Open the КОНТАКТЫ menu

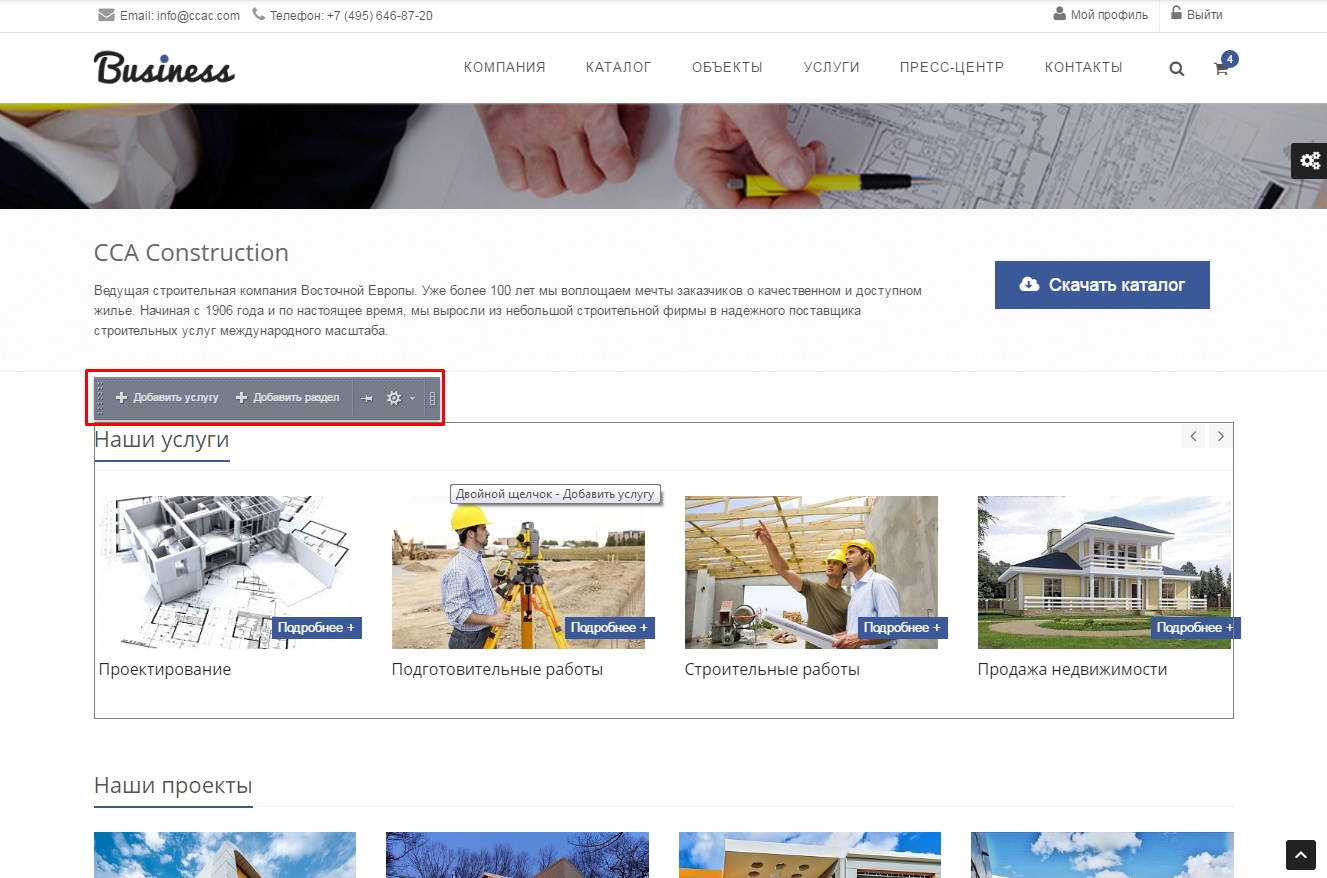click(1084, 68)
